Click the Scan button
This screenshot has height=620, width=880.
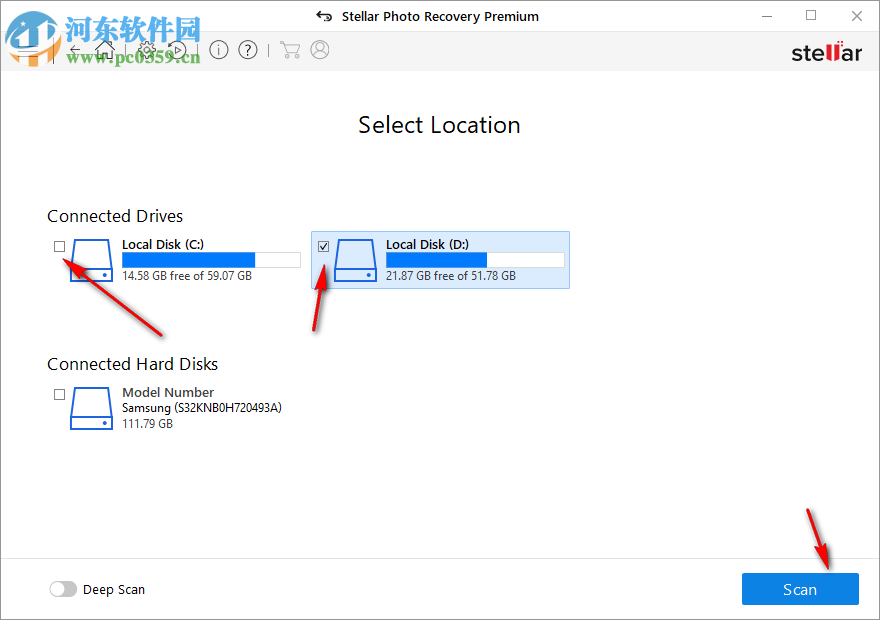point(800,589)
